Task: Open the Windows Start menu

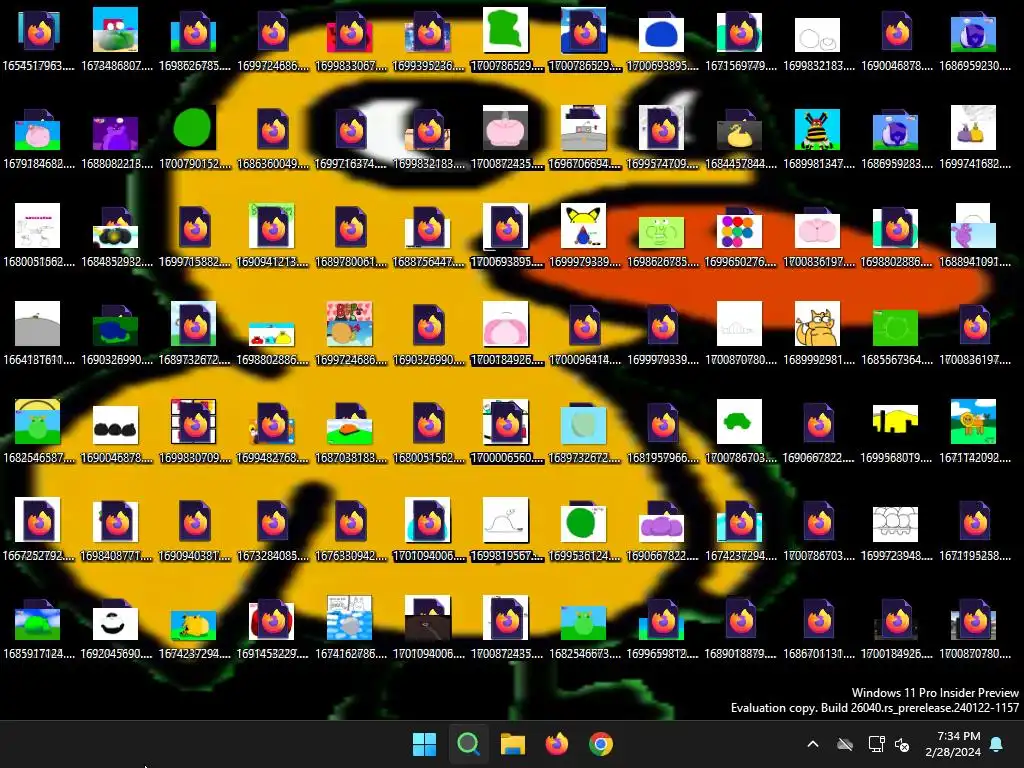Action: click(424, 744)
